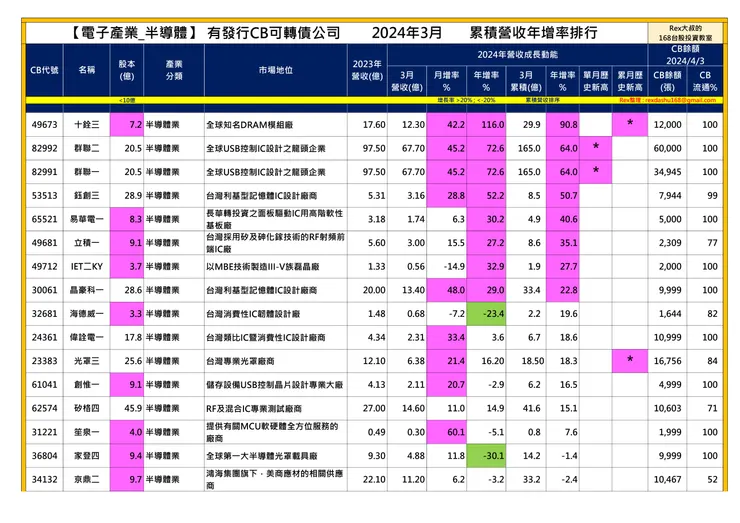This screenshot has height=523, width=740.
Task: Select CB code 49681
Action: point(44,243)
